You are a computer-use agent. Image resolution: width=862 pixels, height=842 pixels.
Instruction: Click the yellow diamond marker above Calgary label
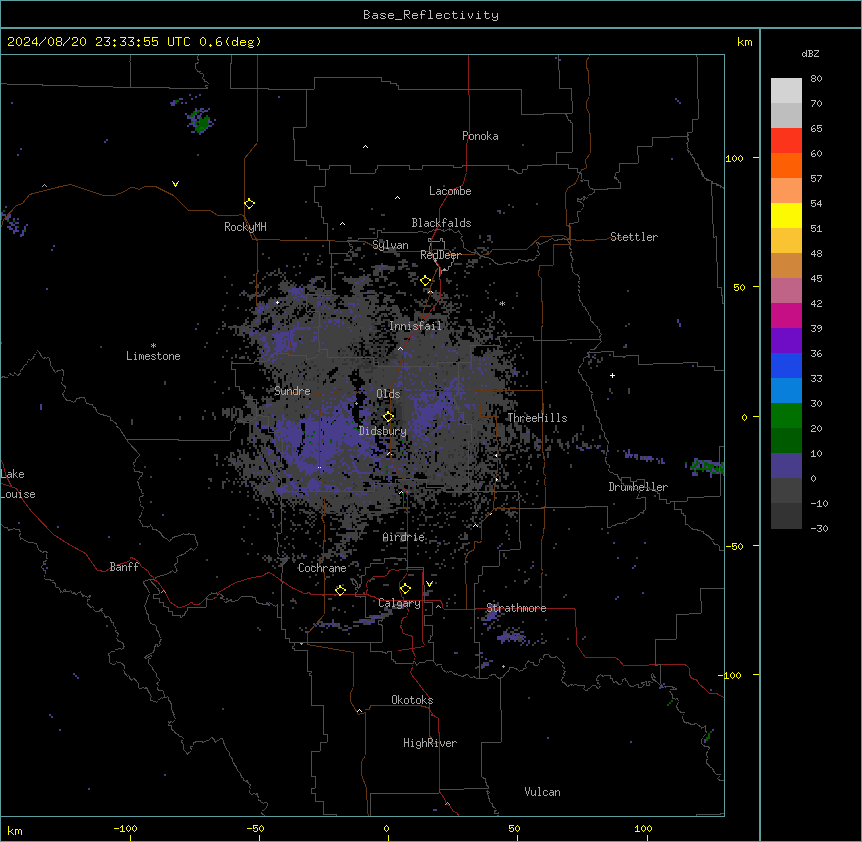(x=405, y=589)
